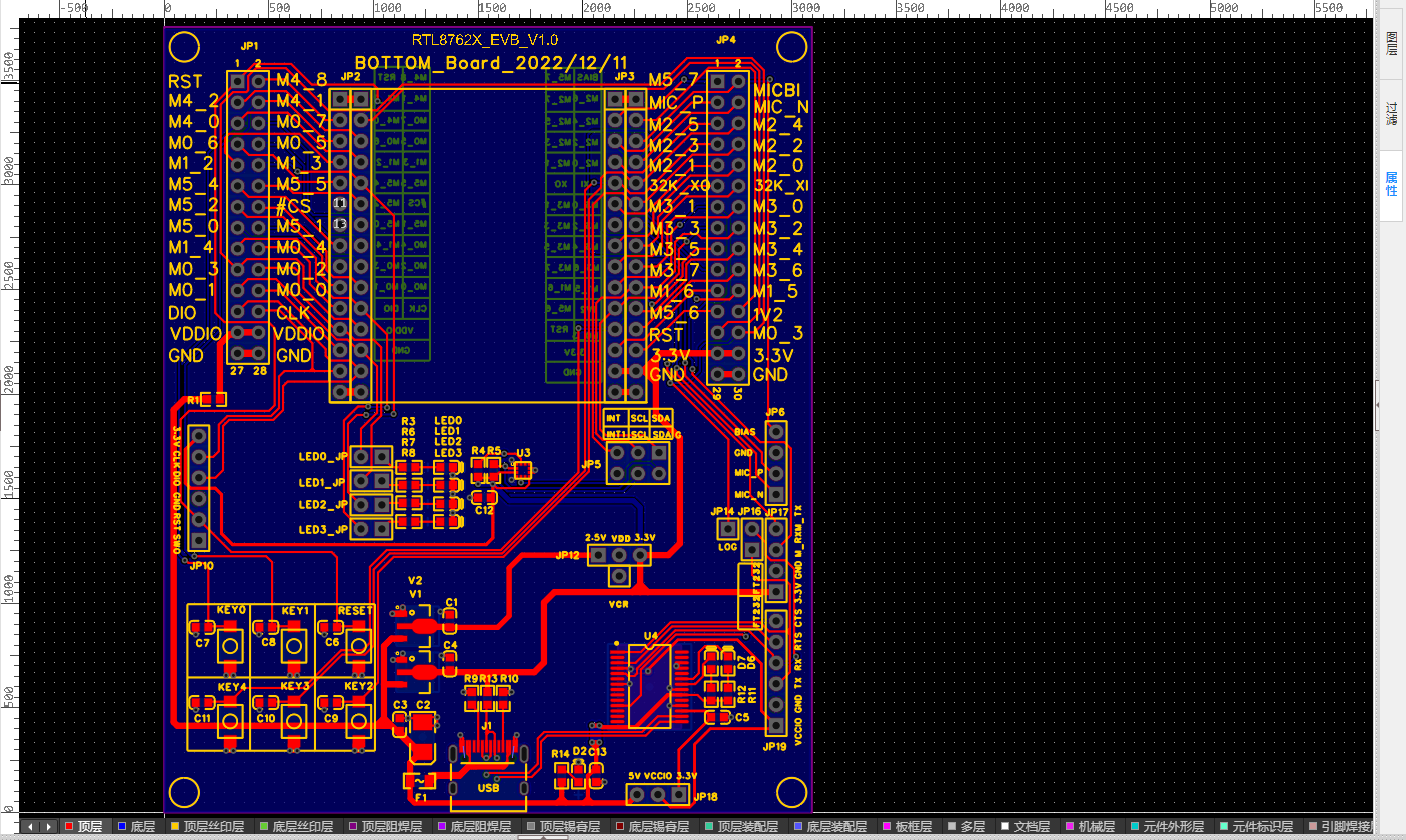Select the DIO silkscreen label

tap(182, 312)
